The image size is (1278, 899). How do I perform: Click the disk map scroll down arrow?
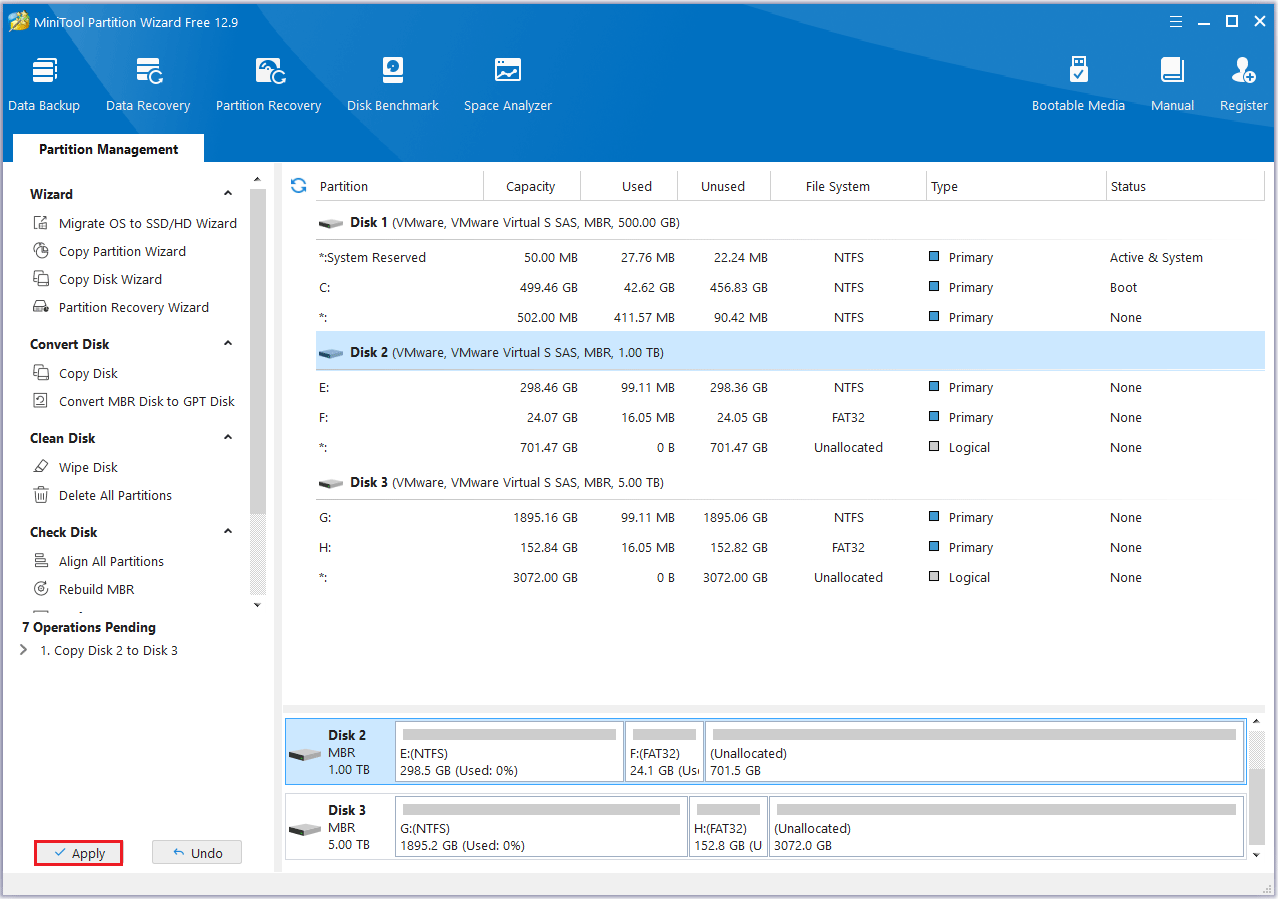[x=1256, y=854]
